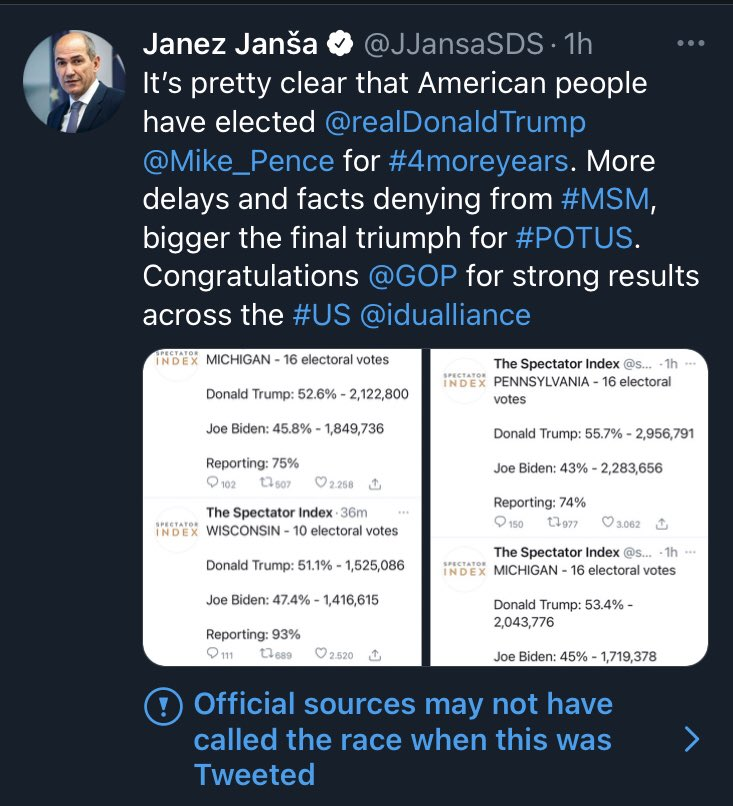Open the @Mike_Pence mention link

coord(239,161)
